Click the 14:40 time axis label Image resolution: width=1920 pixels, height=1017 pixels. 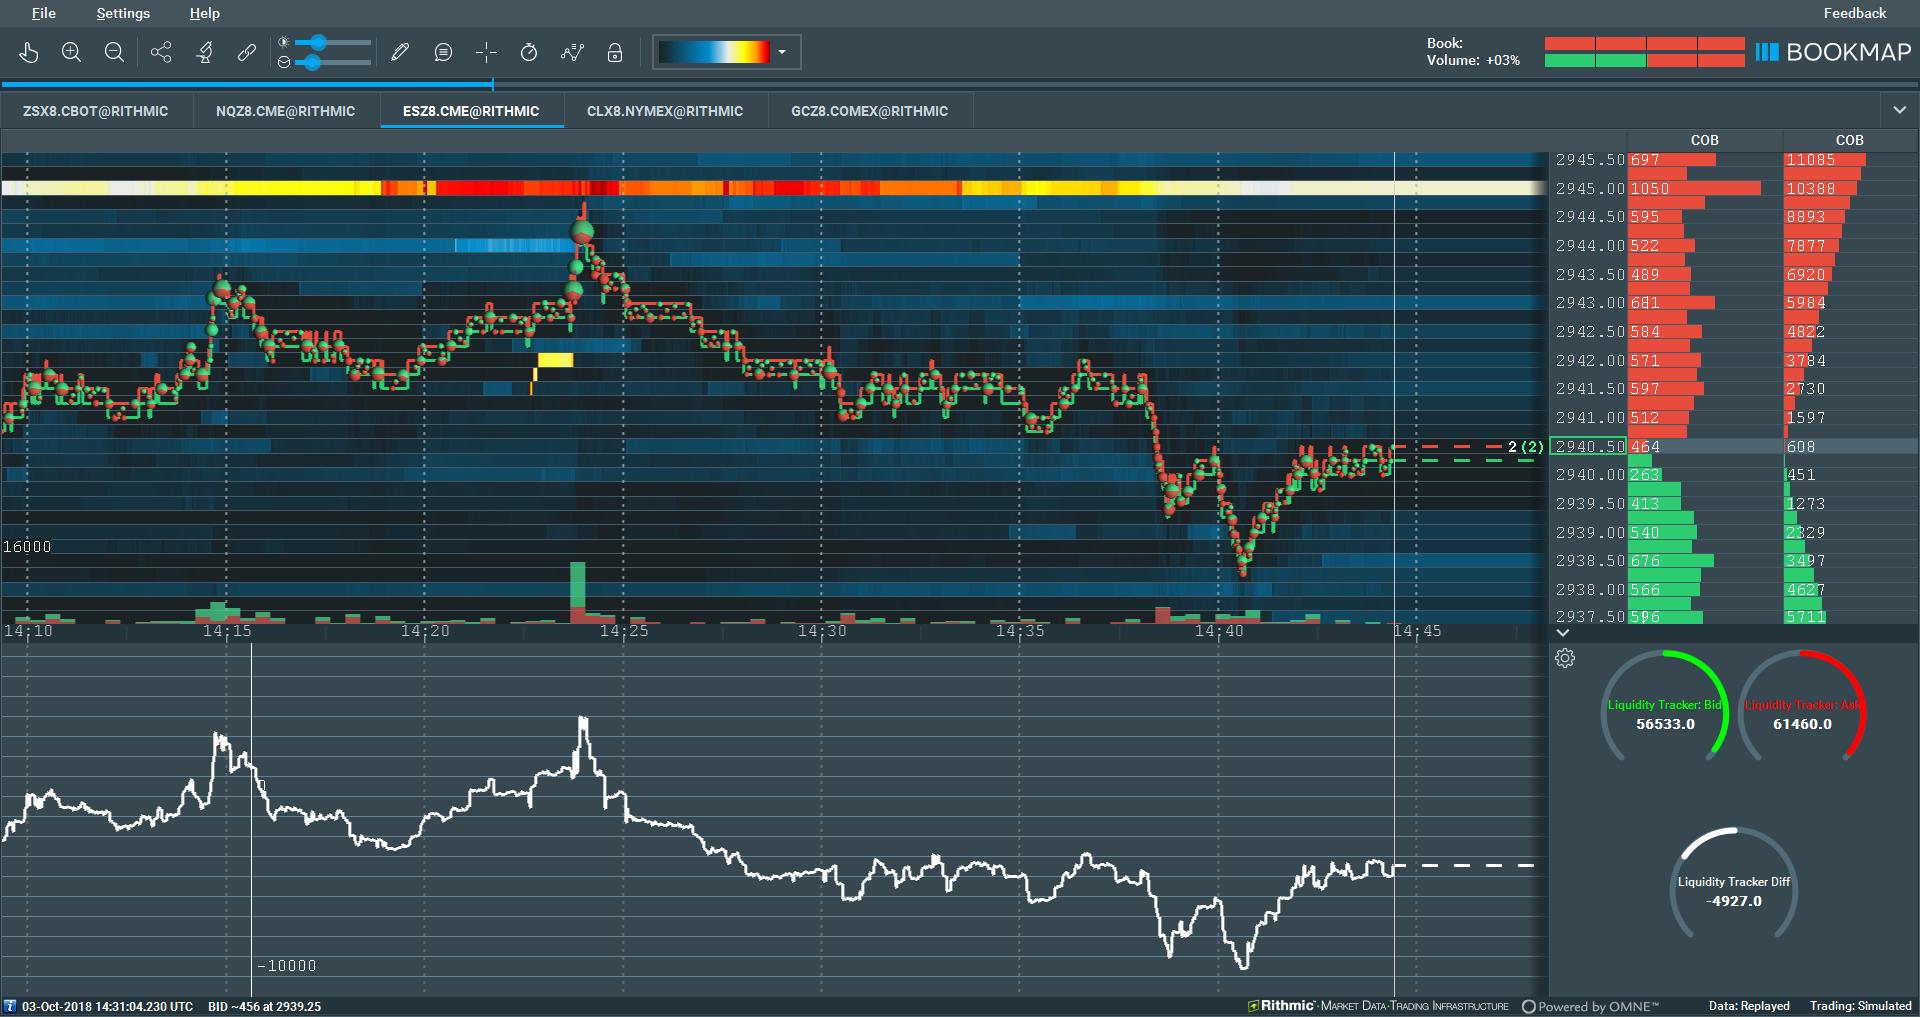click(1219, 631)
